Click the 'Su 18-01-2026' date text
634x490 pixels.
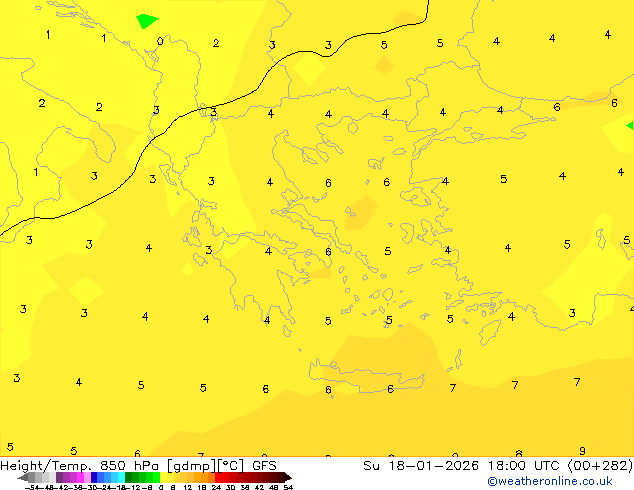click(x=421, y=466)
